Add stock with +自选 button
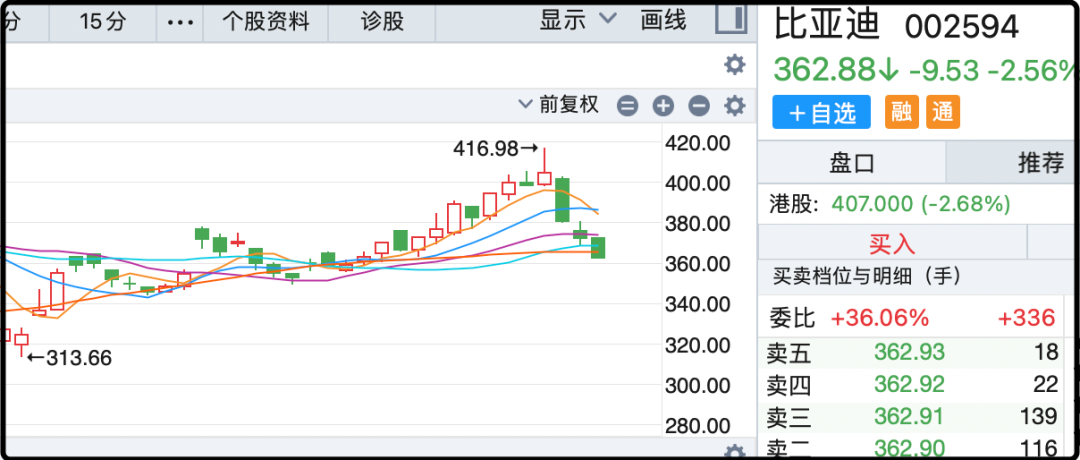Screen dimensions: 1080x460 click(x=822, y=113)
